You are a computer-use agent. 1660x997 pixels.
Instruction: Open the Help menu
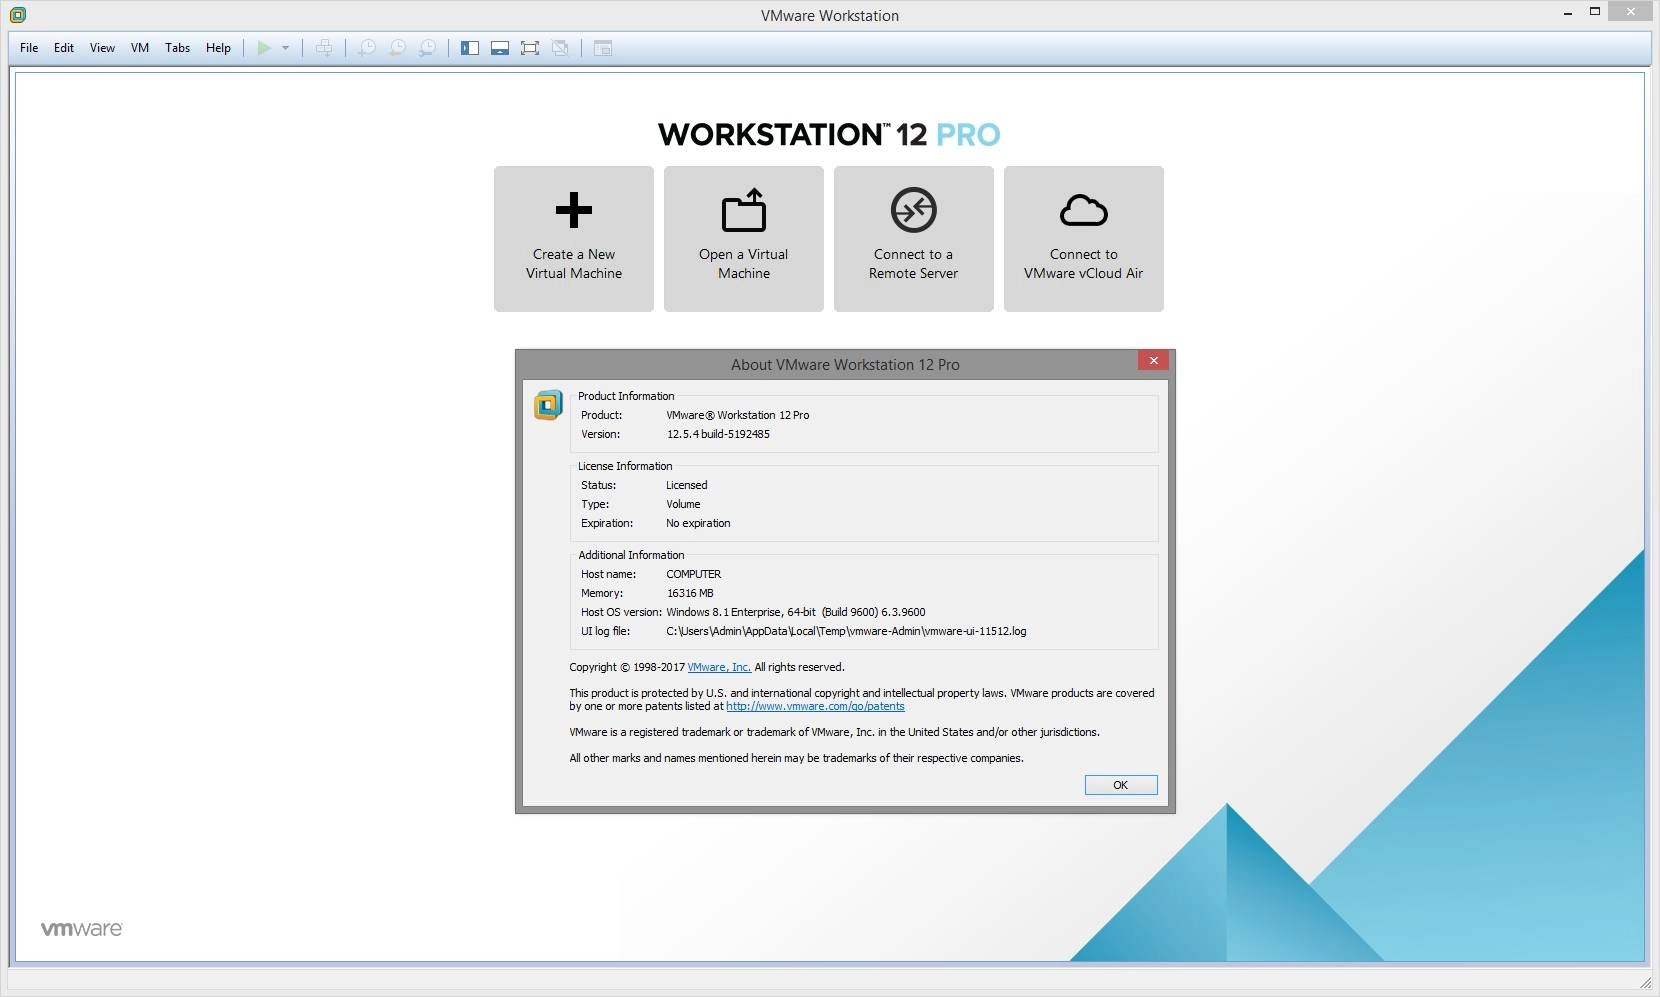pos(218,48)
